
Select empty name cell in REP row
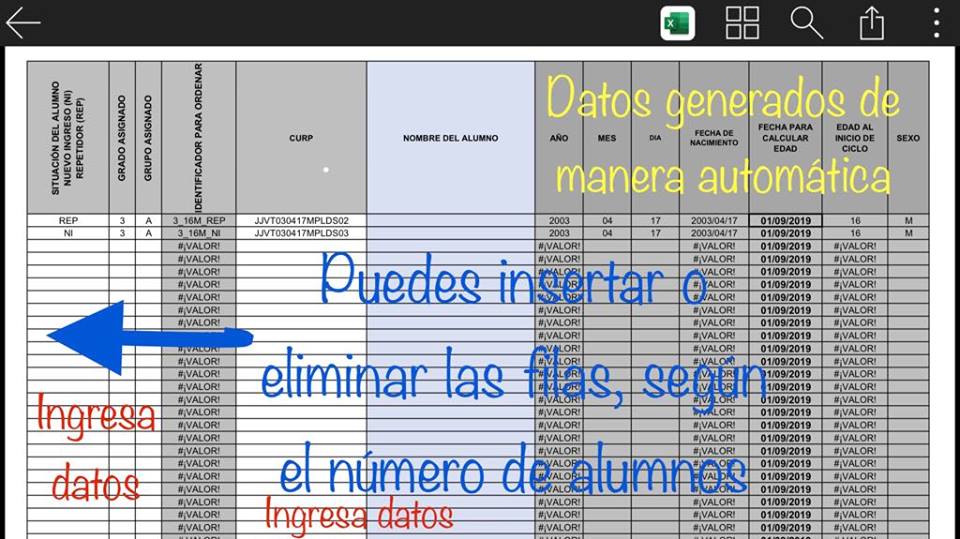451,220
